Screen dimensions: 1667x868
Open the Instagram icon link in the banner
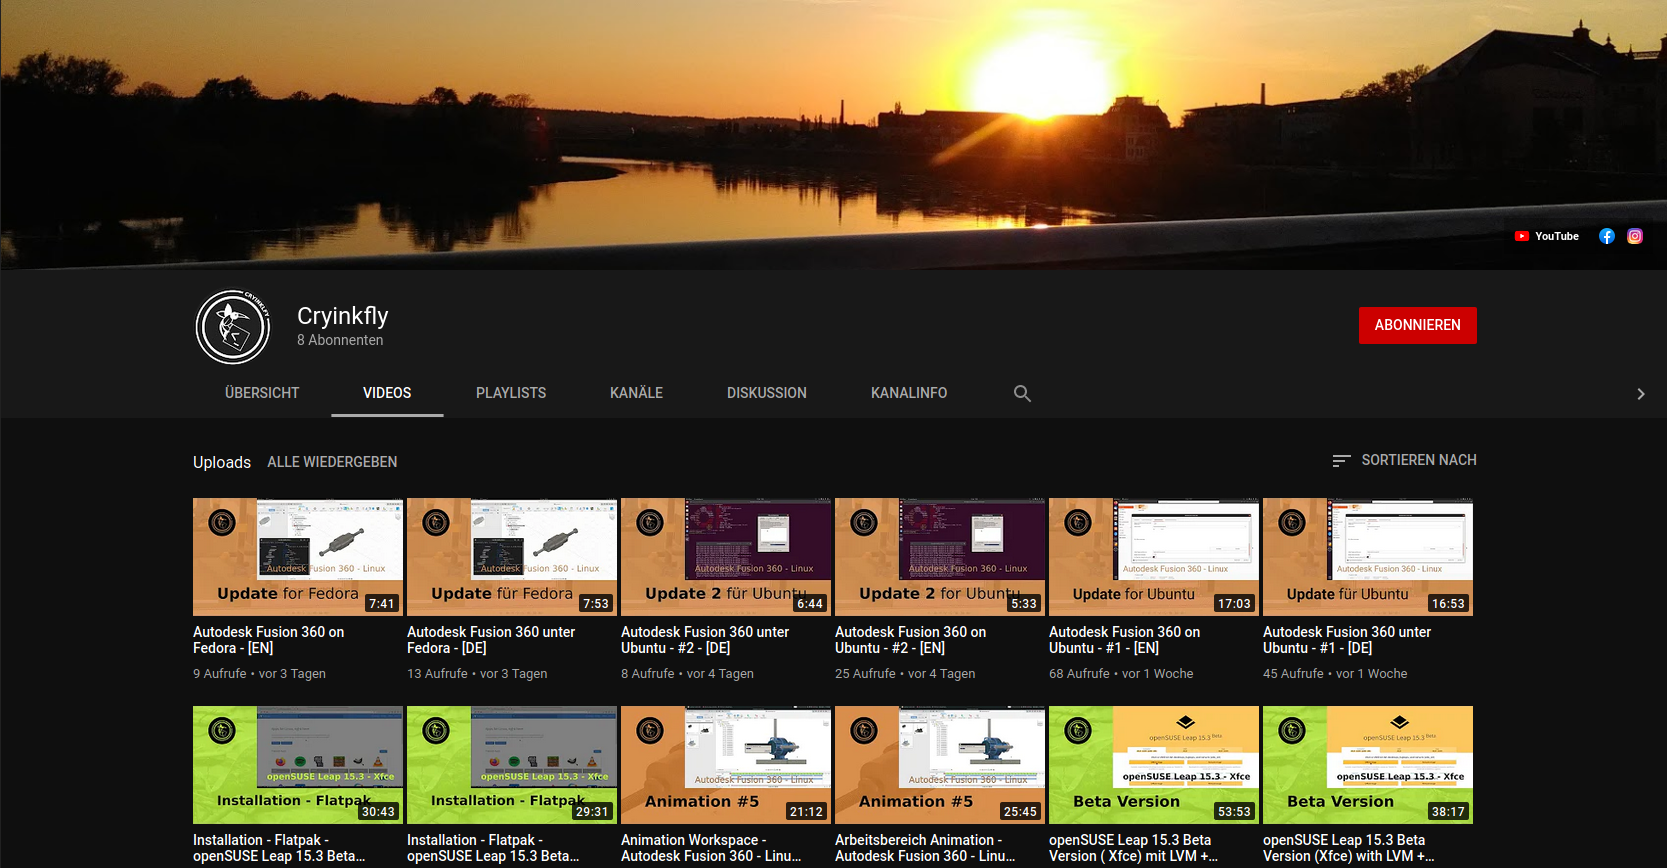click(1635, 236)
